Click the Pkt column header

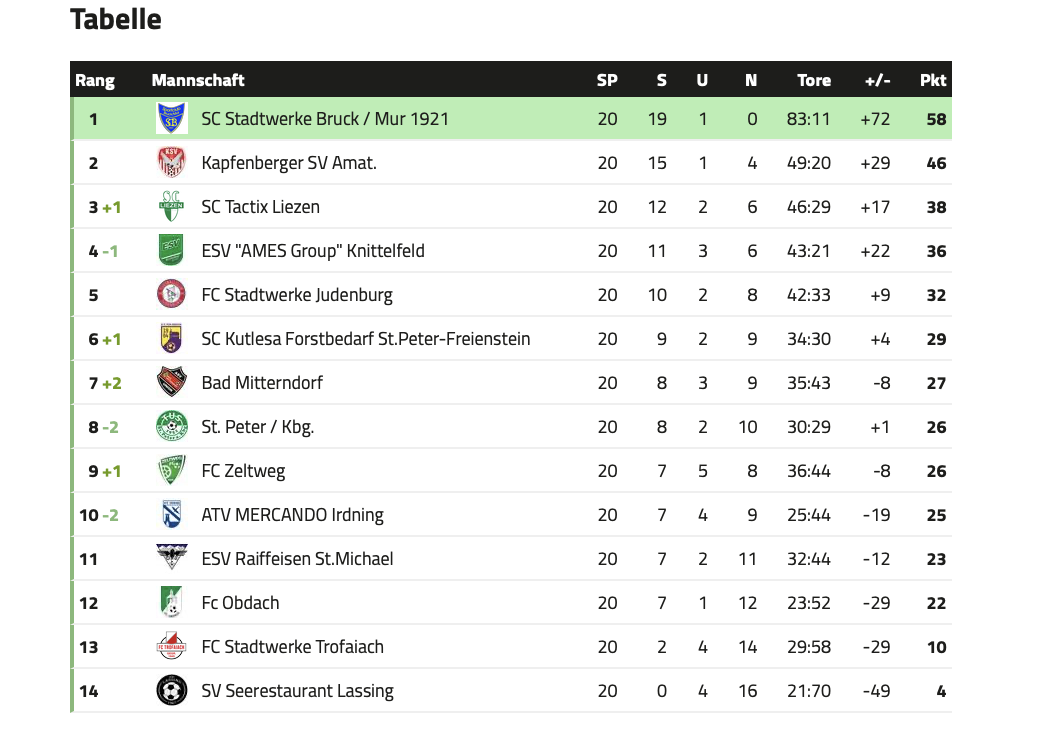[933, 80]
